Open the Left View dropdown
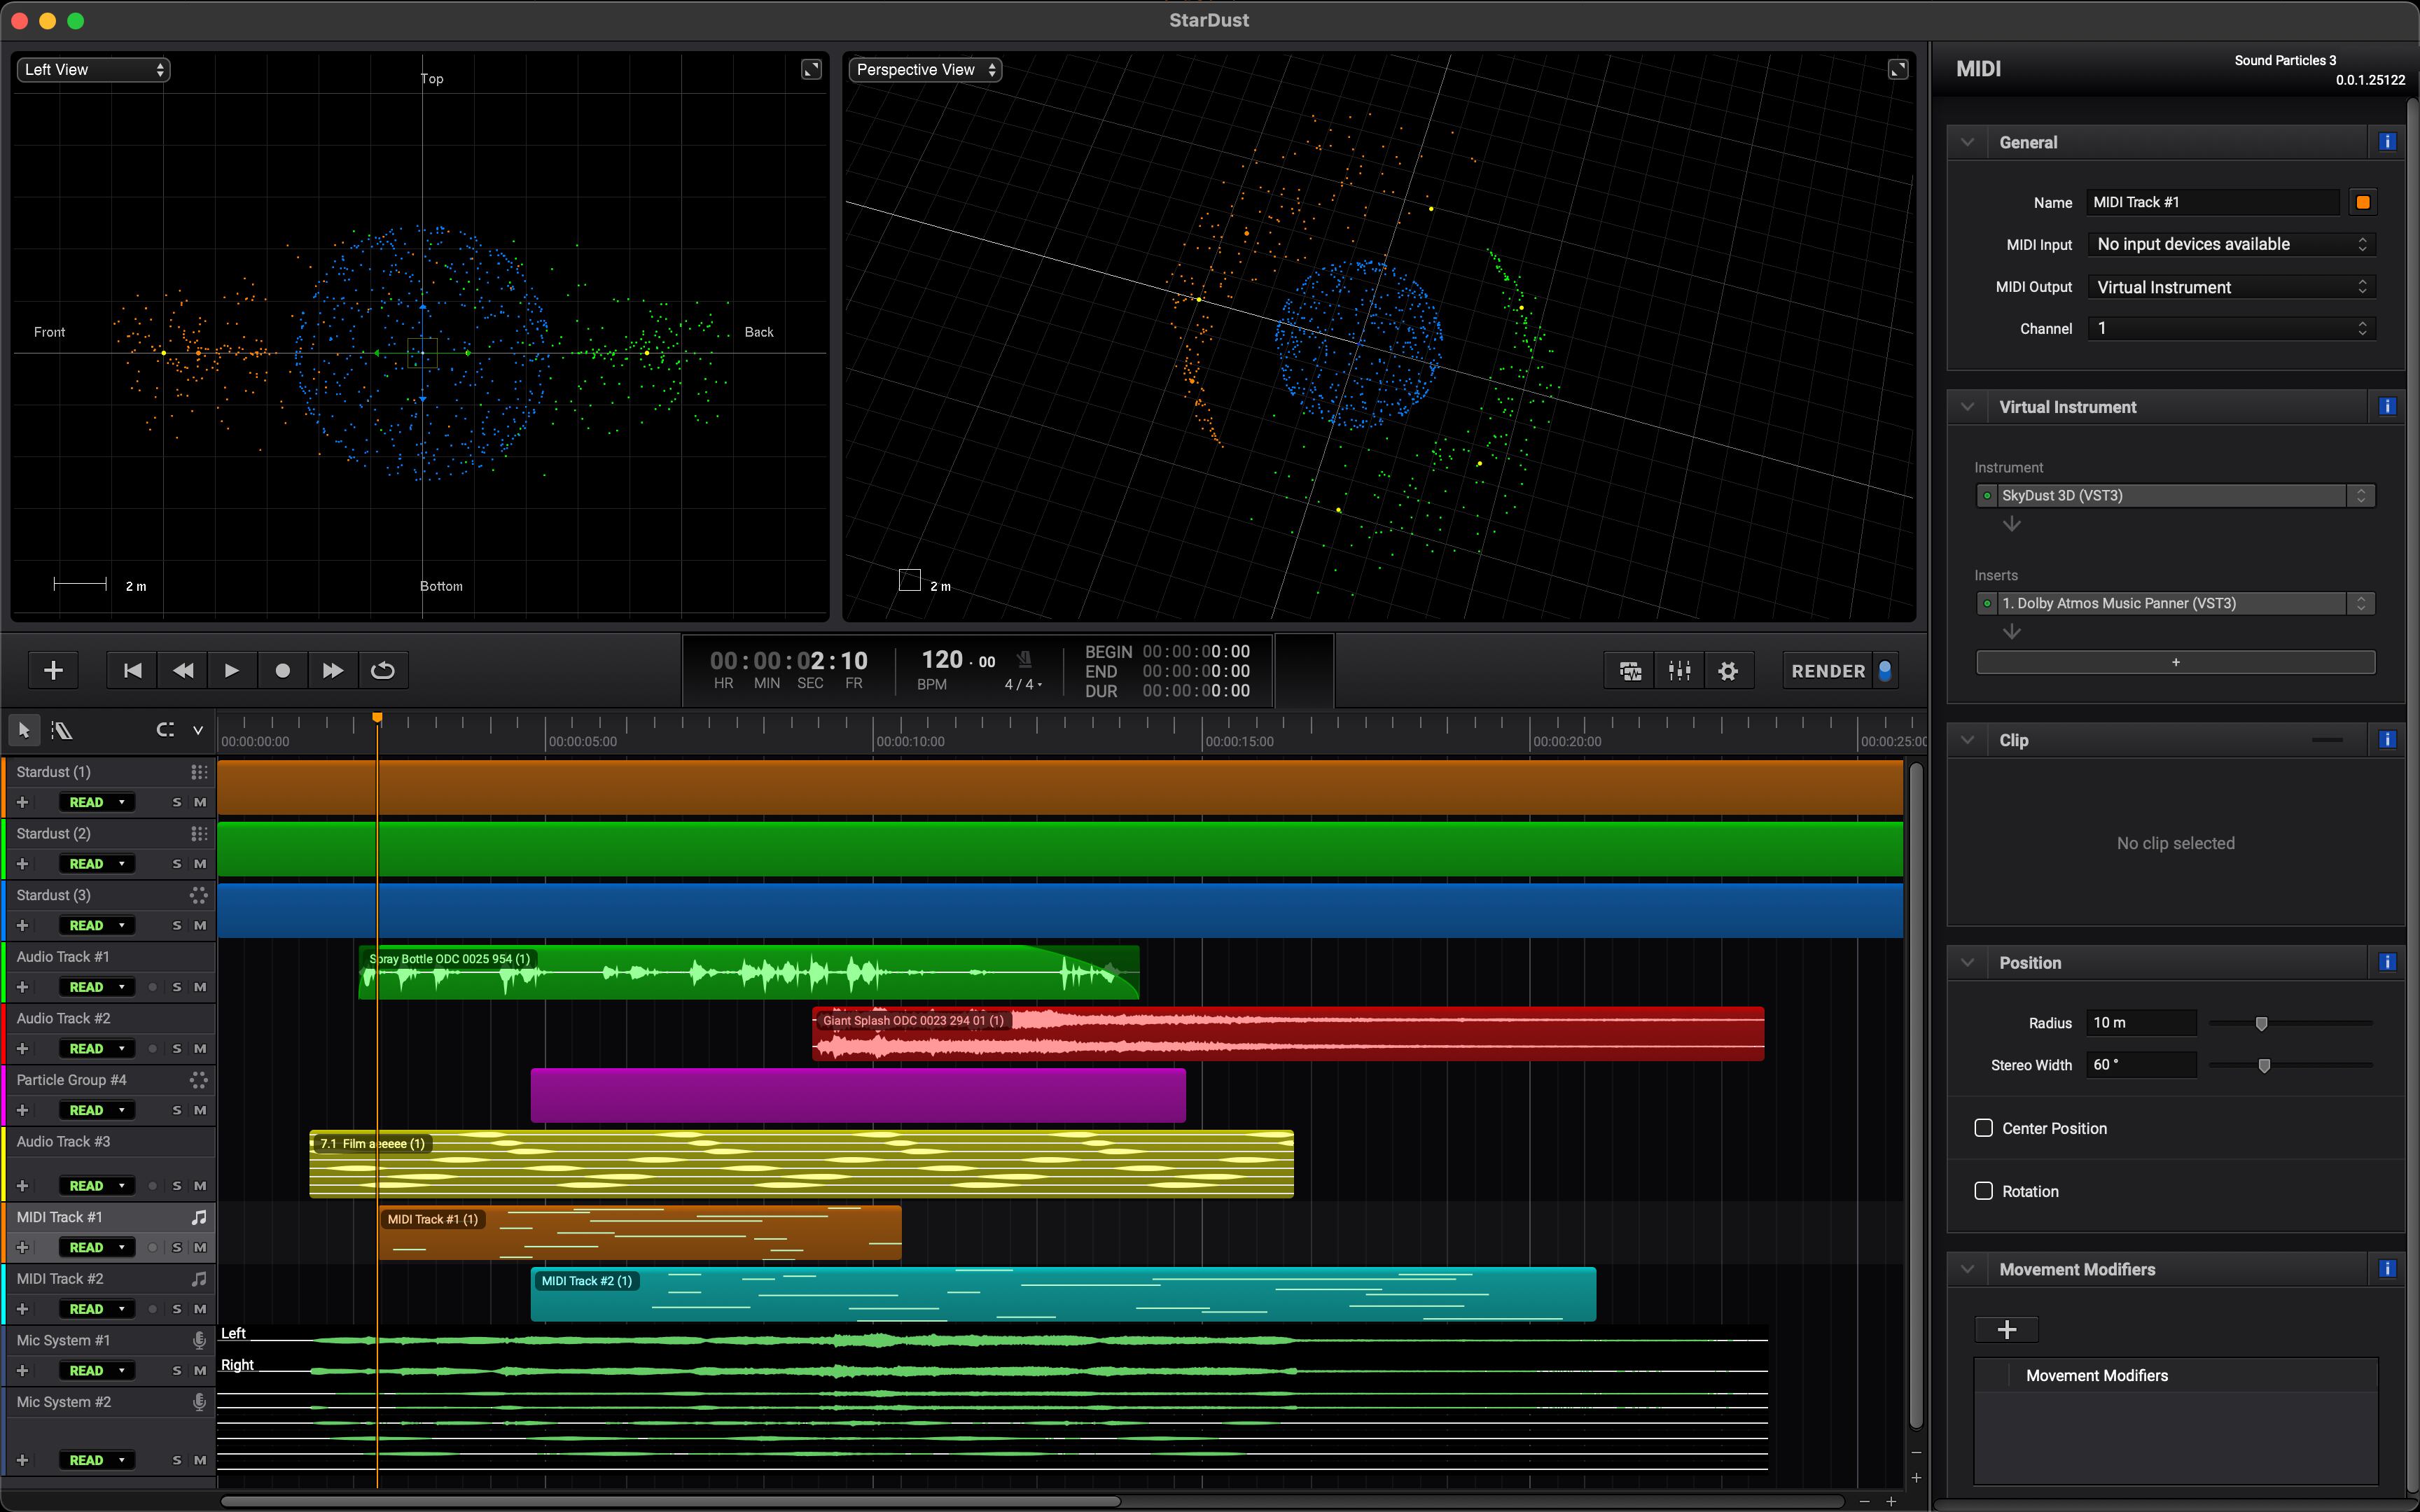Image resolution: width=2420 pixels, height=1512 pixels. pyautogui.click(x=93, y=70)
